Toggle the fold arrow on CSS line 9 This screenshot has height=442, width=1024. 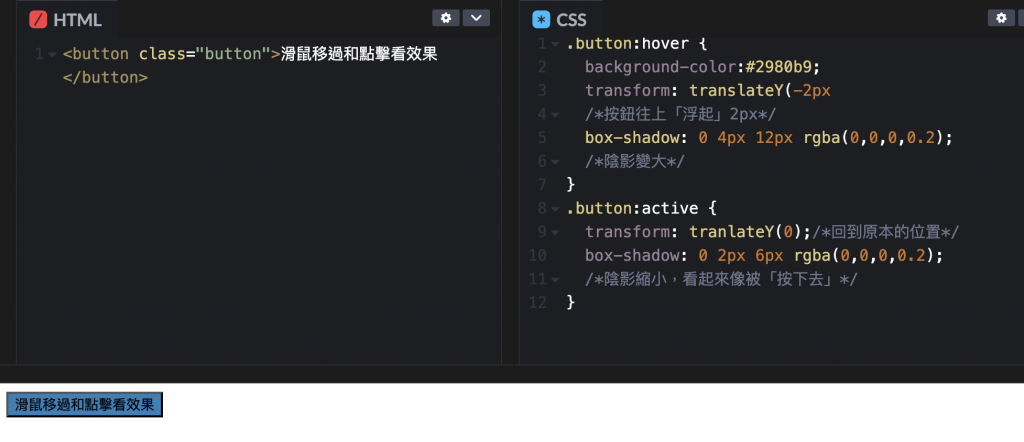(555, 232)
